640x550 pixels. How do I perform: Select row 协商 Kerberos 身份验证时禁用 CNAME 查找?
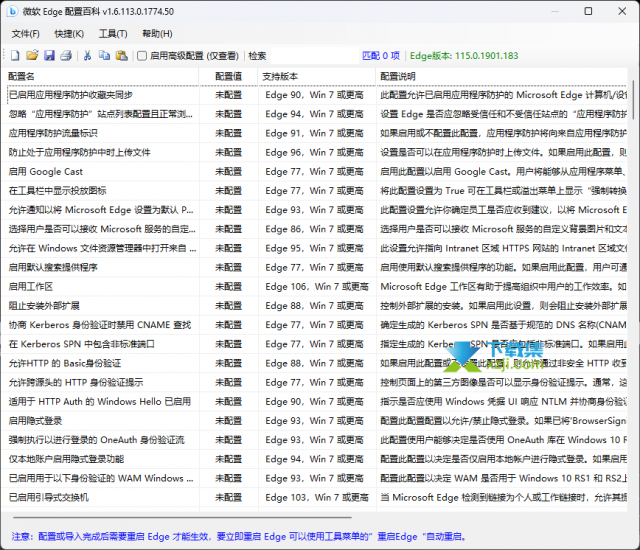coord(314,325)
